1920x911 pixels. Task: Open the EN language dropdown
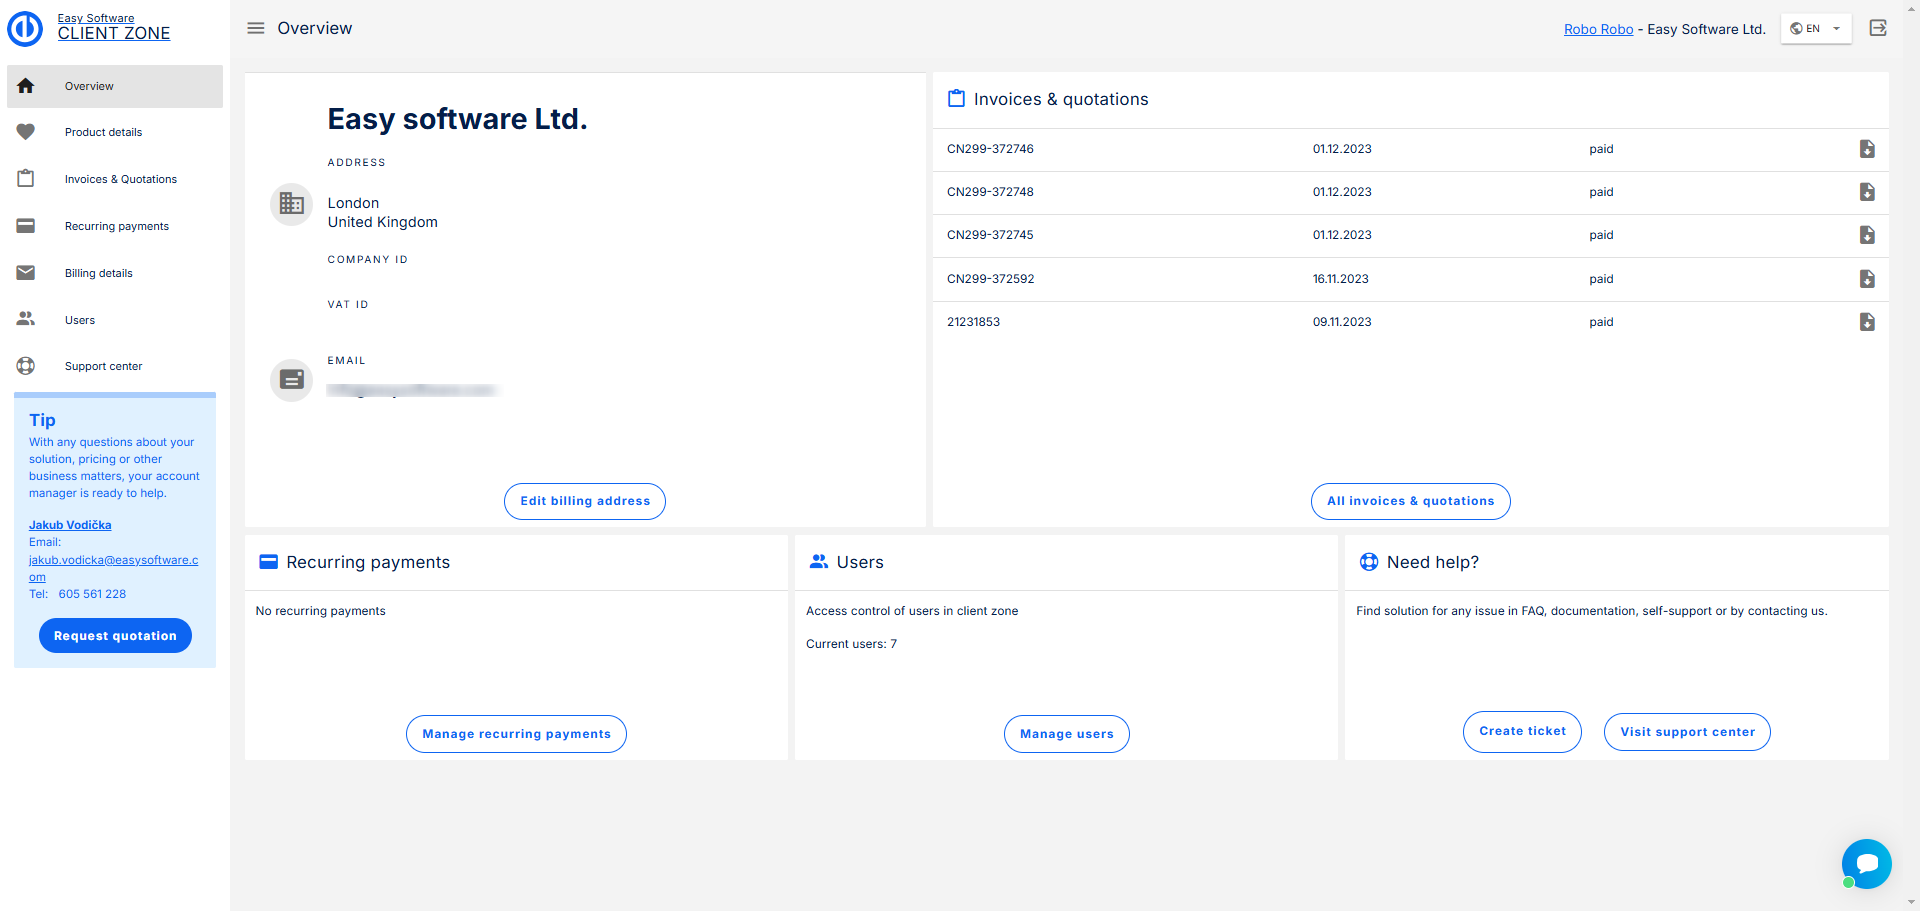[1815, 29]
